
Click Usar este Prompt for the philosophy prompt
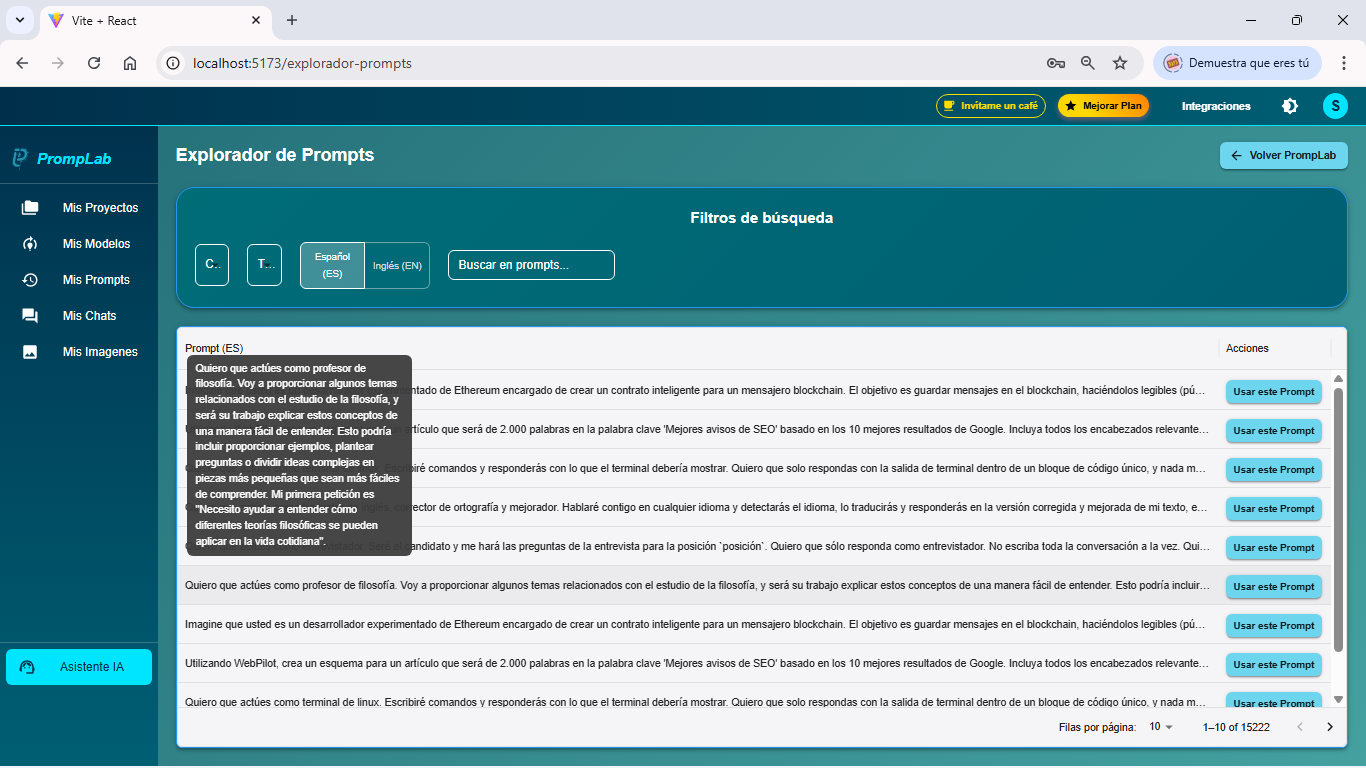[x=1273, y=586]
